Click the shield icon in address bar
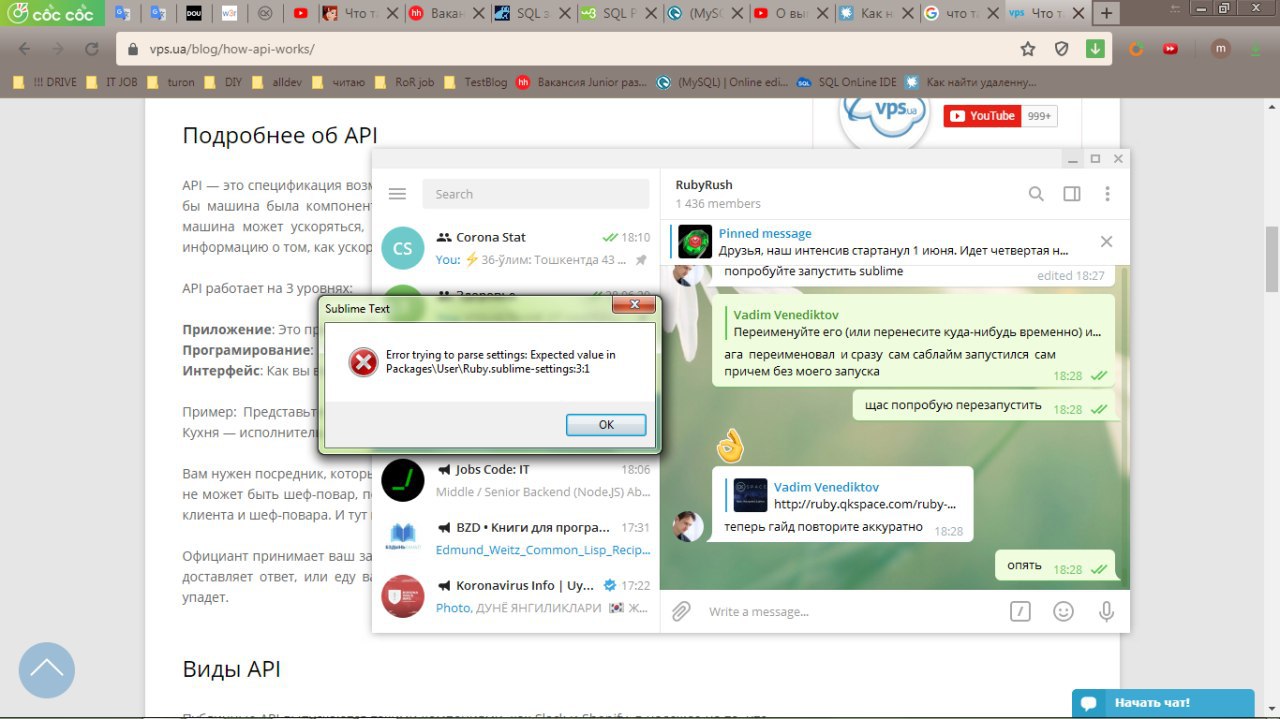1280x719 pixels. coord(1062,49)
